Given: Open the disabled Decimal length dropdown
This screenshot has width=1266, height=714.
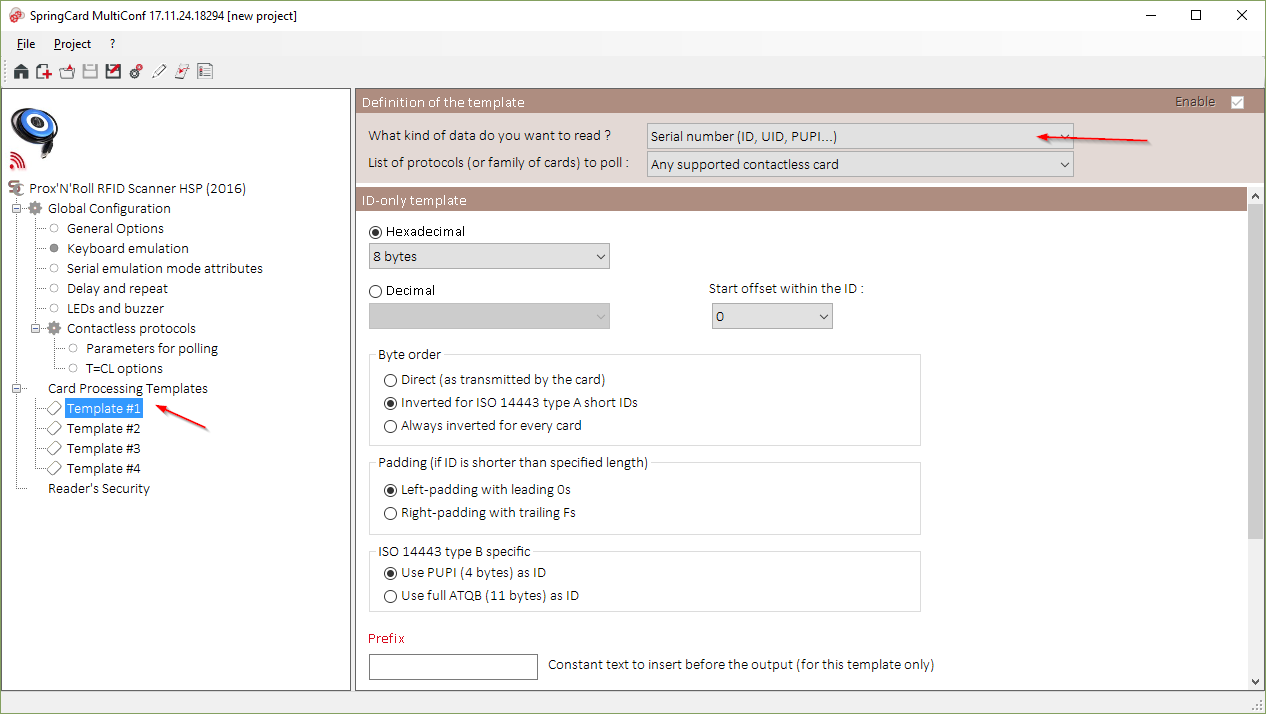Looking at the screenshot, I should point(489,316).
